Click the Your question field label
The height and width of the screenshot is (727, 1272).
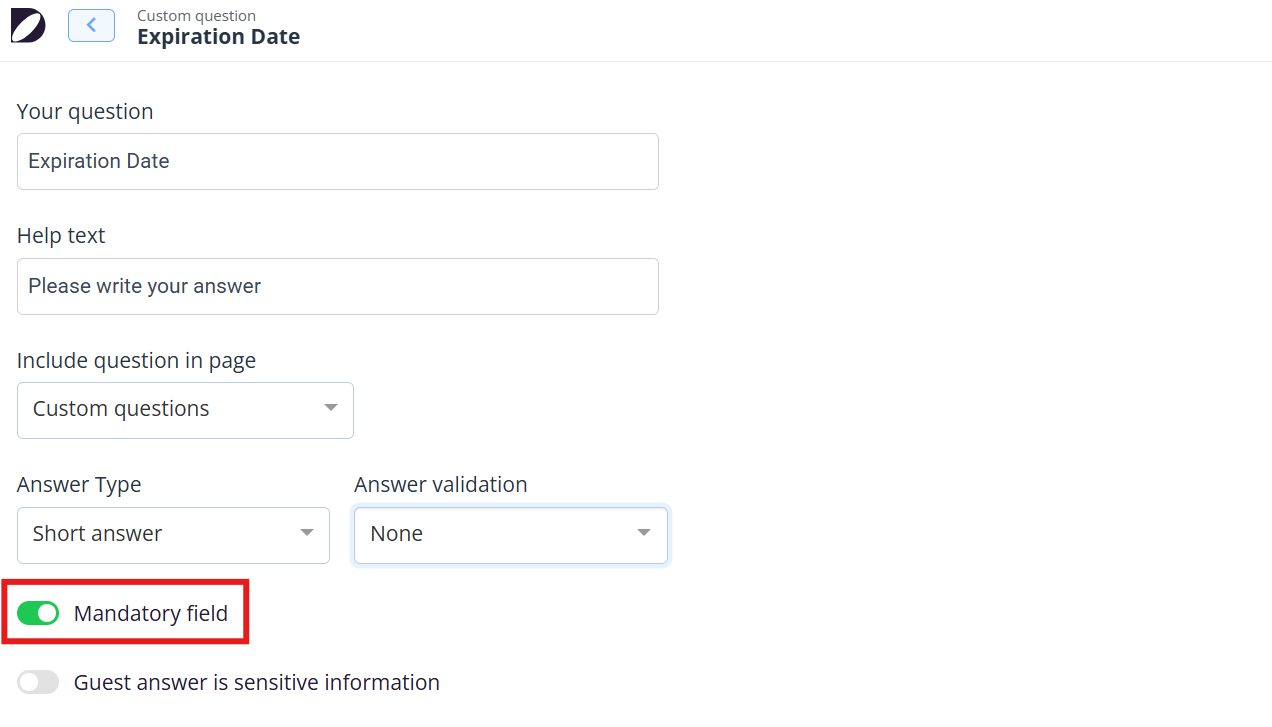[x=85, y=111]
